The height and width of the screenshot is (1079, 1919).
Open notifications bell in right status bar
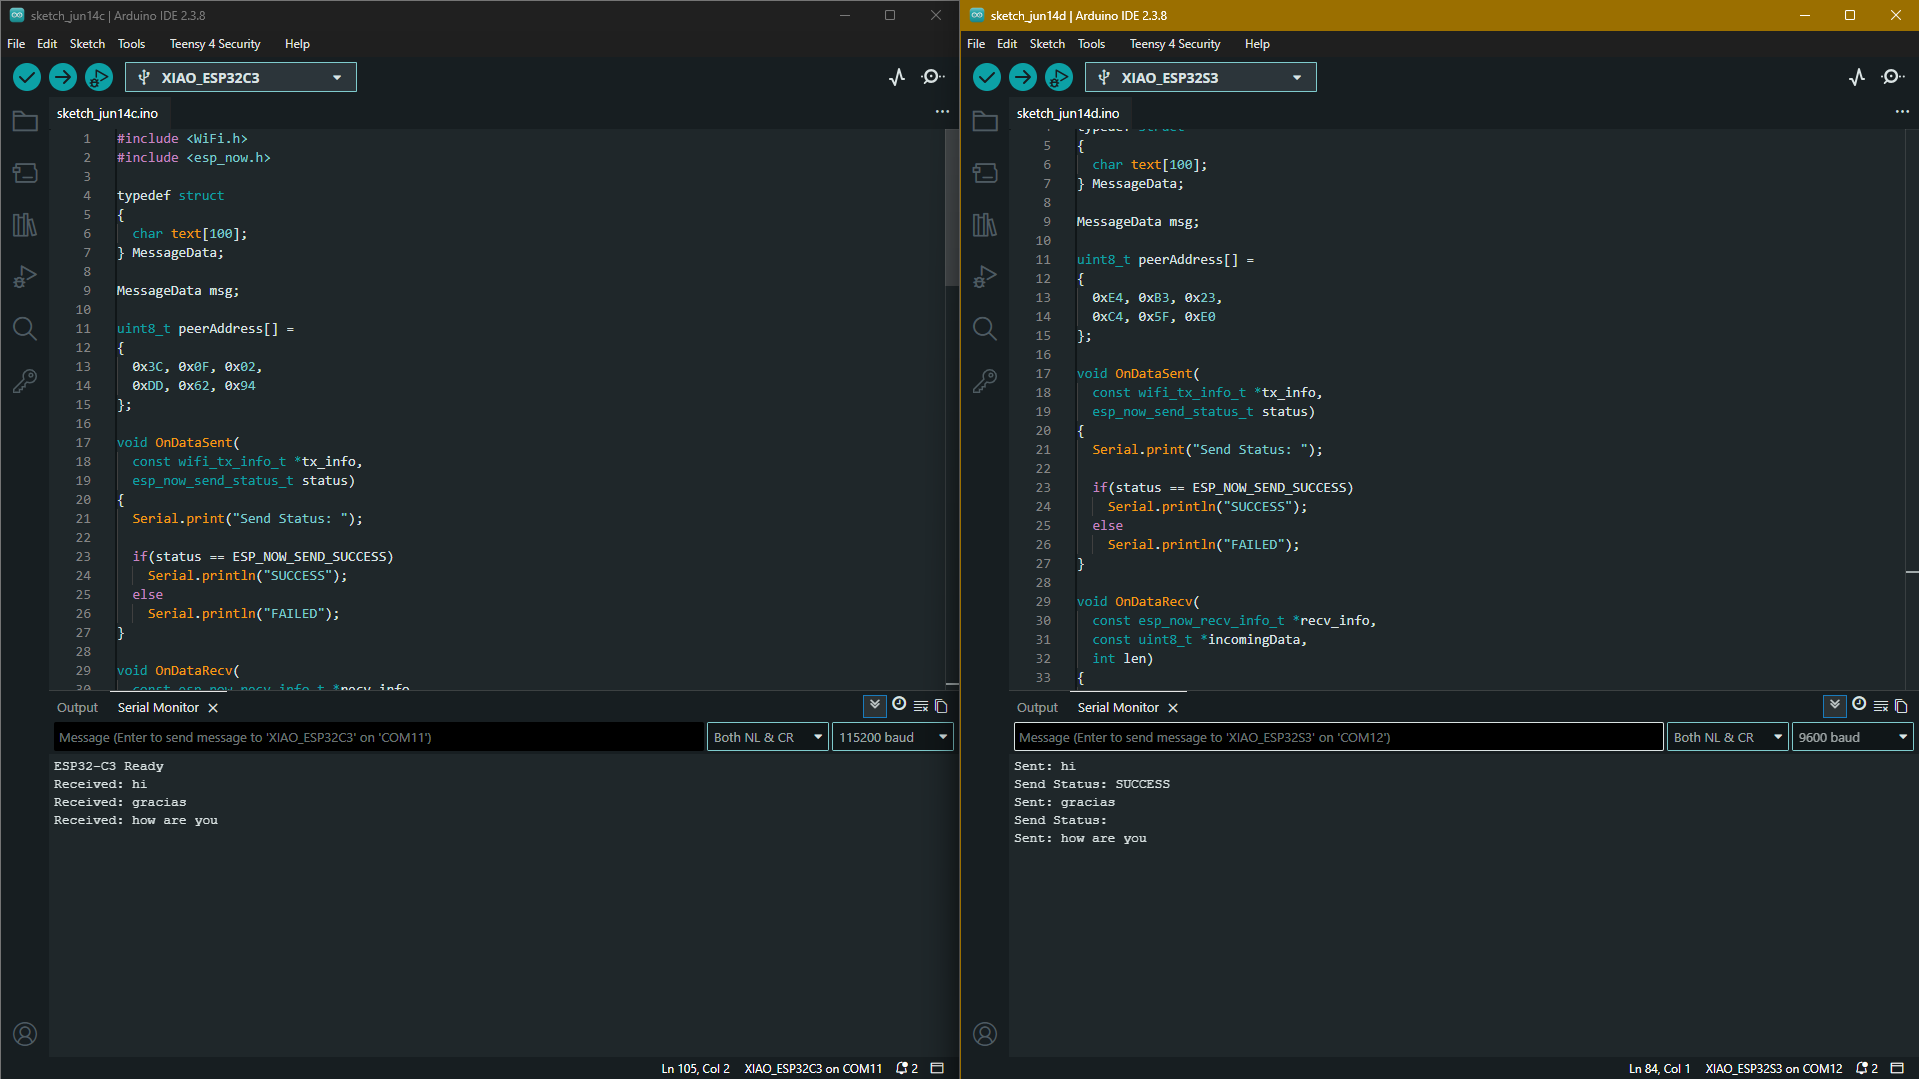pos(1867,1068)
